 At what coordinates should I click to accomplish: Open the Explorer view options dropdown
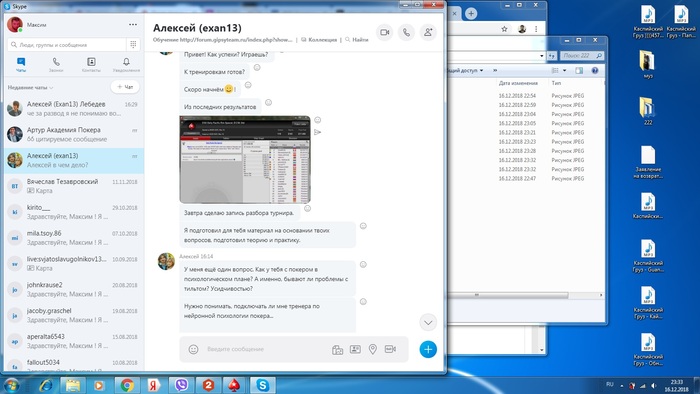(564, 71)
